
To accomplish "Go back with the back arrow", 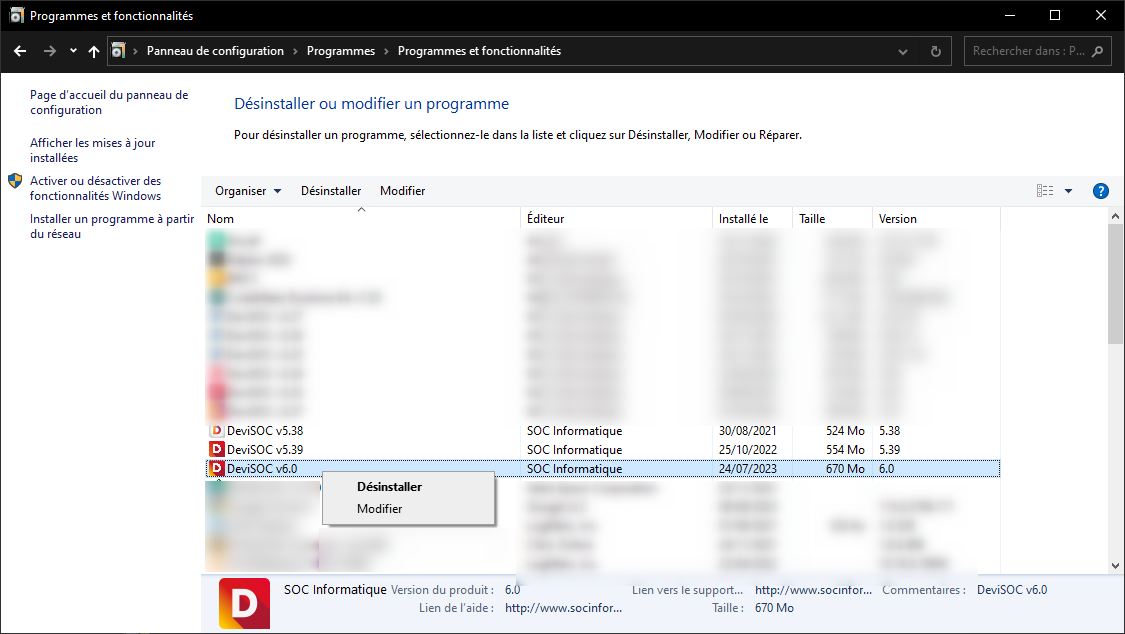I will tap(20, 51).
